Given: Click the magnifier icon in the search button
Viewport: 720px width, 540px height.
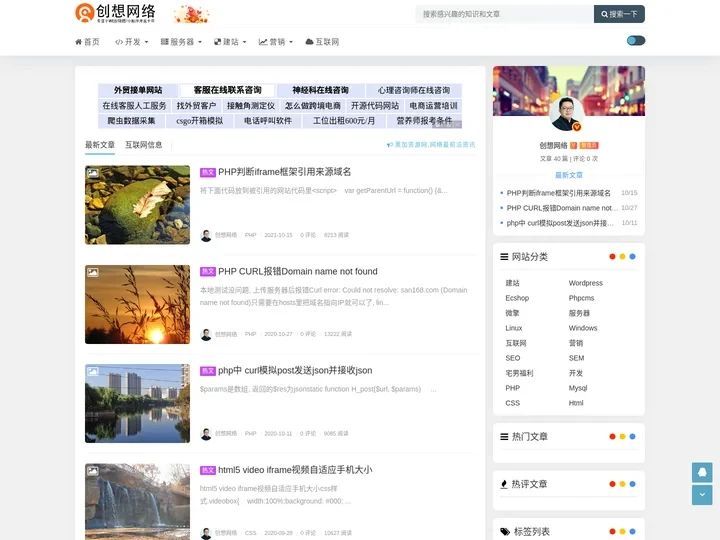Looking at the screenshot, I should tap(604, 14).
